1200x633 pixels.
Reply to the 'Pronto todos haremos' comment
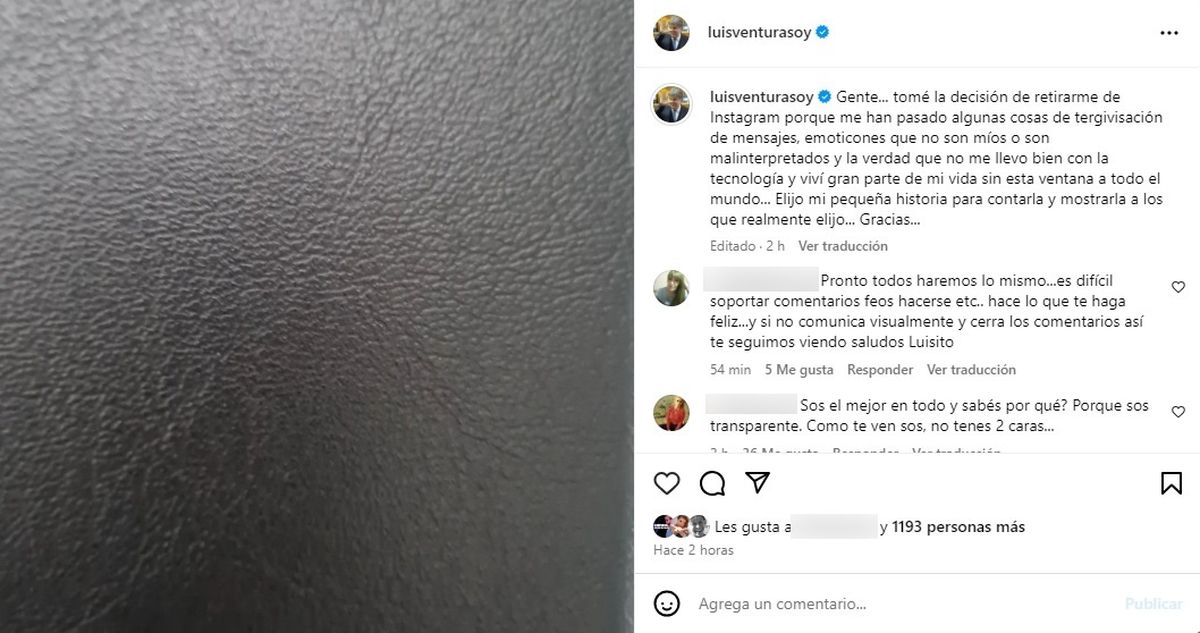pos(880,370)
